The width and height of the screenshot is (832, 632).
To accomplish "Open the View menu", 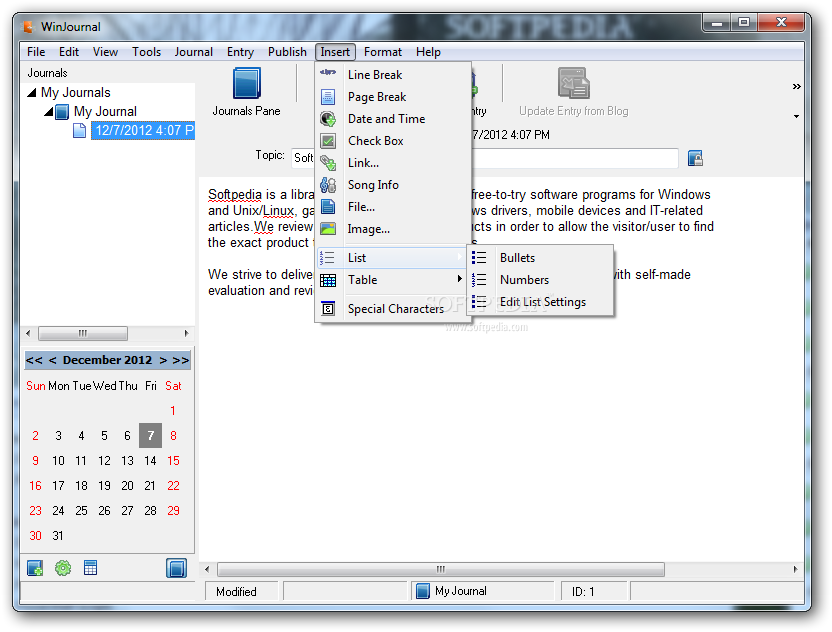I will point(105,52).
